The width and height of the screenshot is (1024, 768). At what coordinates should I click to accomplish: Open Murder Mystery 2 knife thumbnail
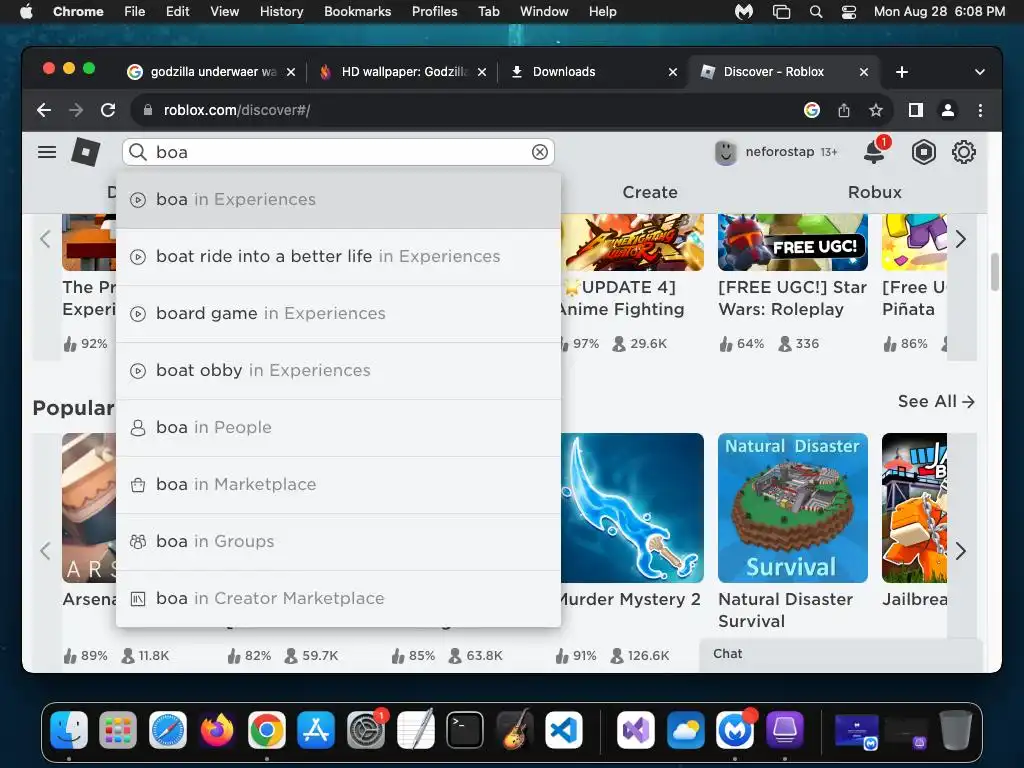[x=632, y=507]
